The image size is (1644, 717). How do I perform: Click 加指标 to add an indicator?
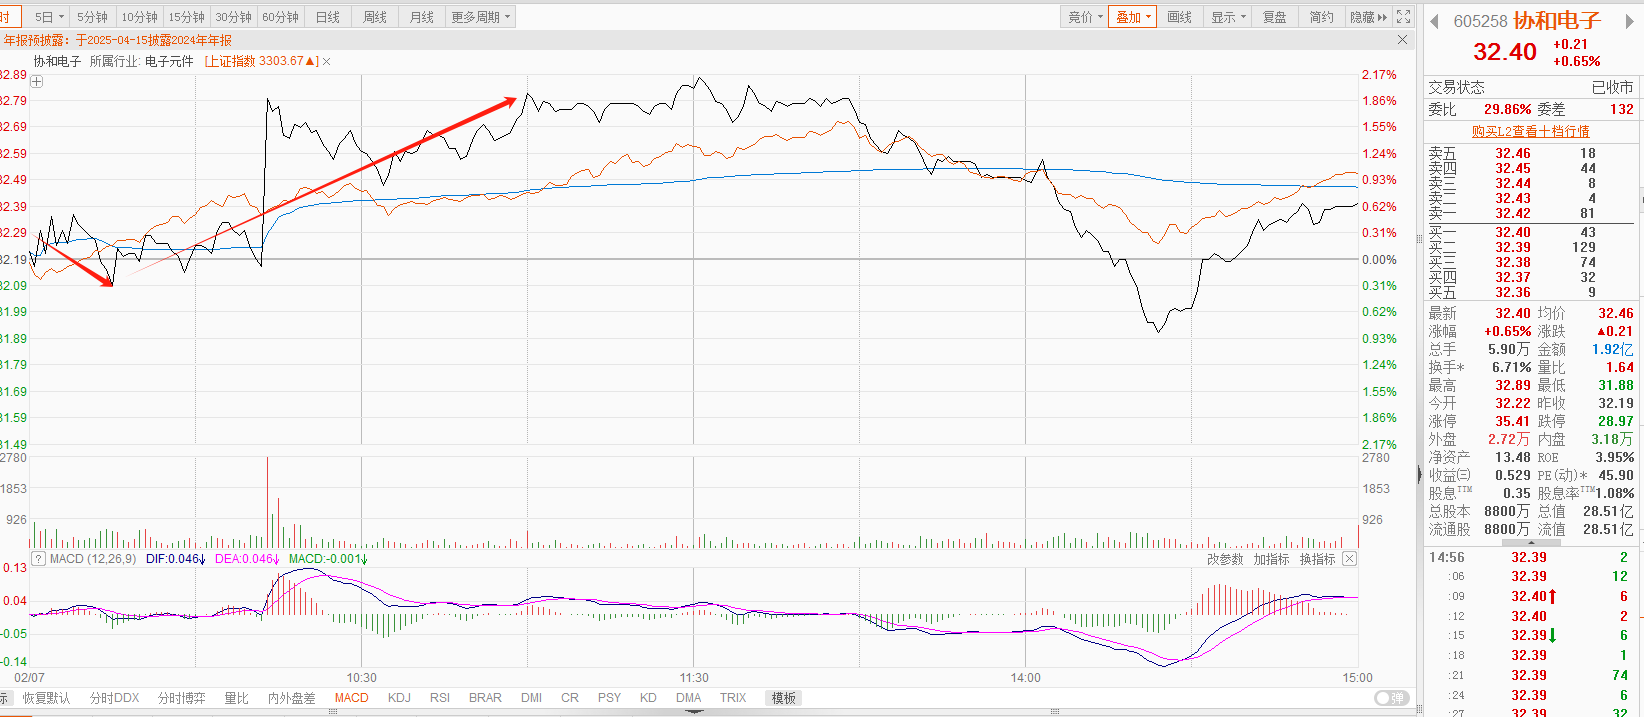click(x=1272, y=559)
